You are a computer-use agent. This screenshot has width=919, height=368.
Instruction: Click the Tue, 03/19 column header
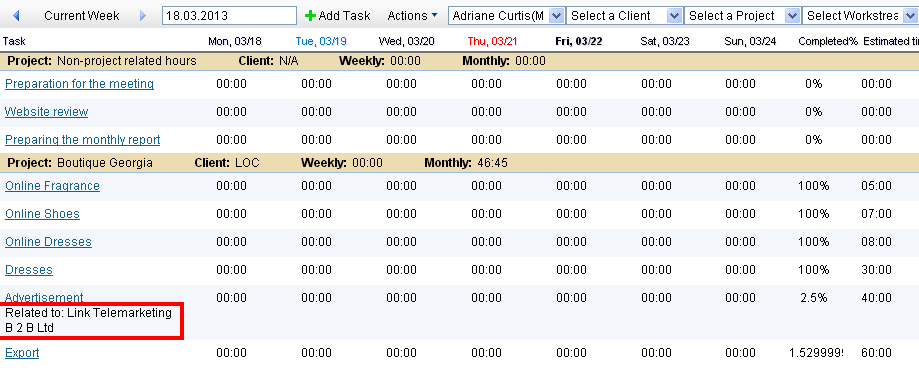(x=321, y=42)
